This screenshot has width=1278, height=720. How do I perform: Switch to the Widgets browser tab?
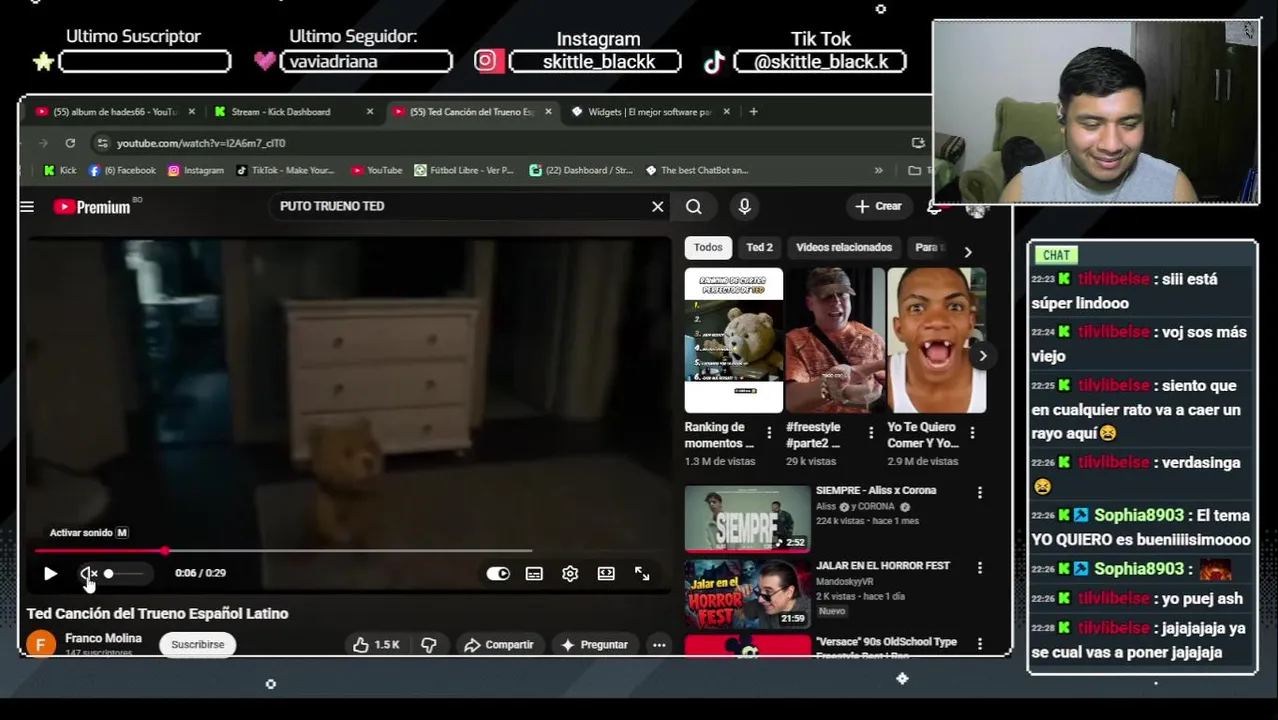point(645,112)
